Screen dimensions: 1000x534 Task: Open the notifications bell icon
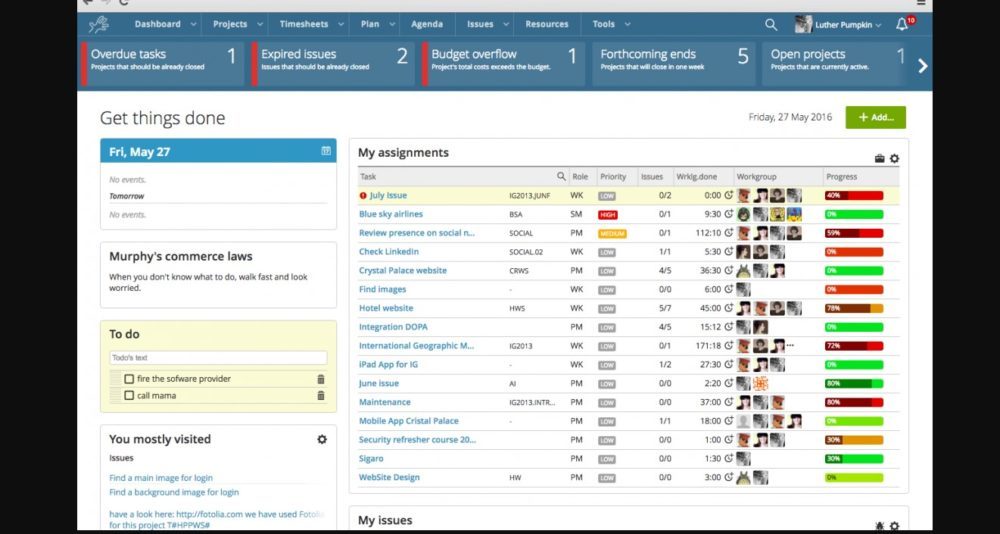pos(902,25)
